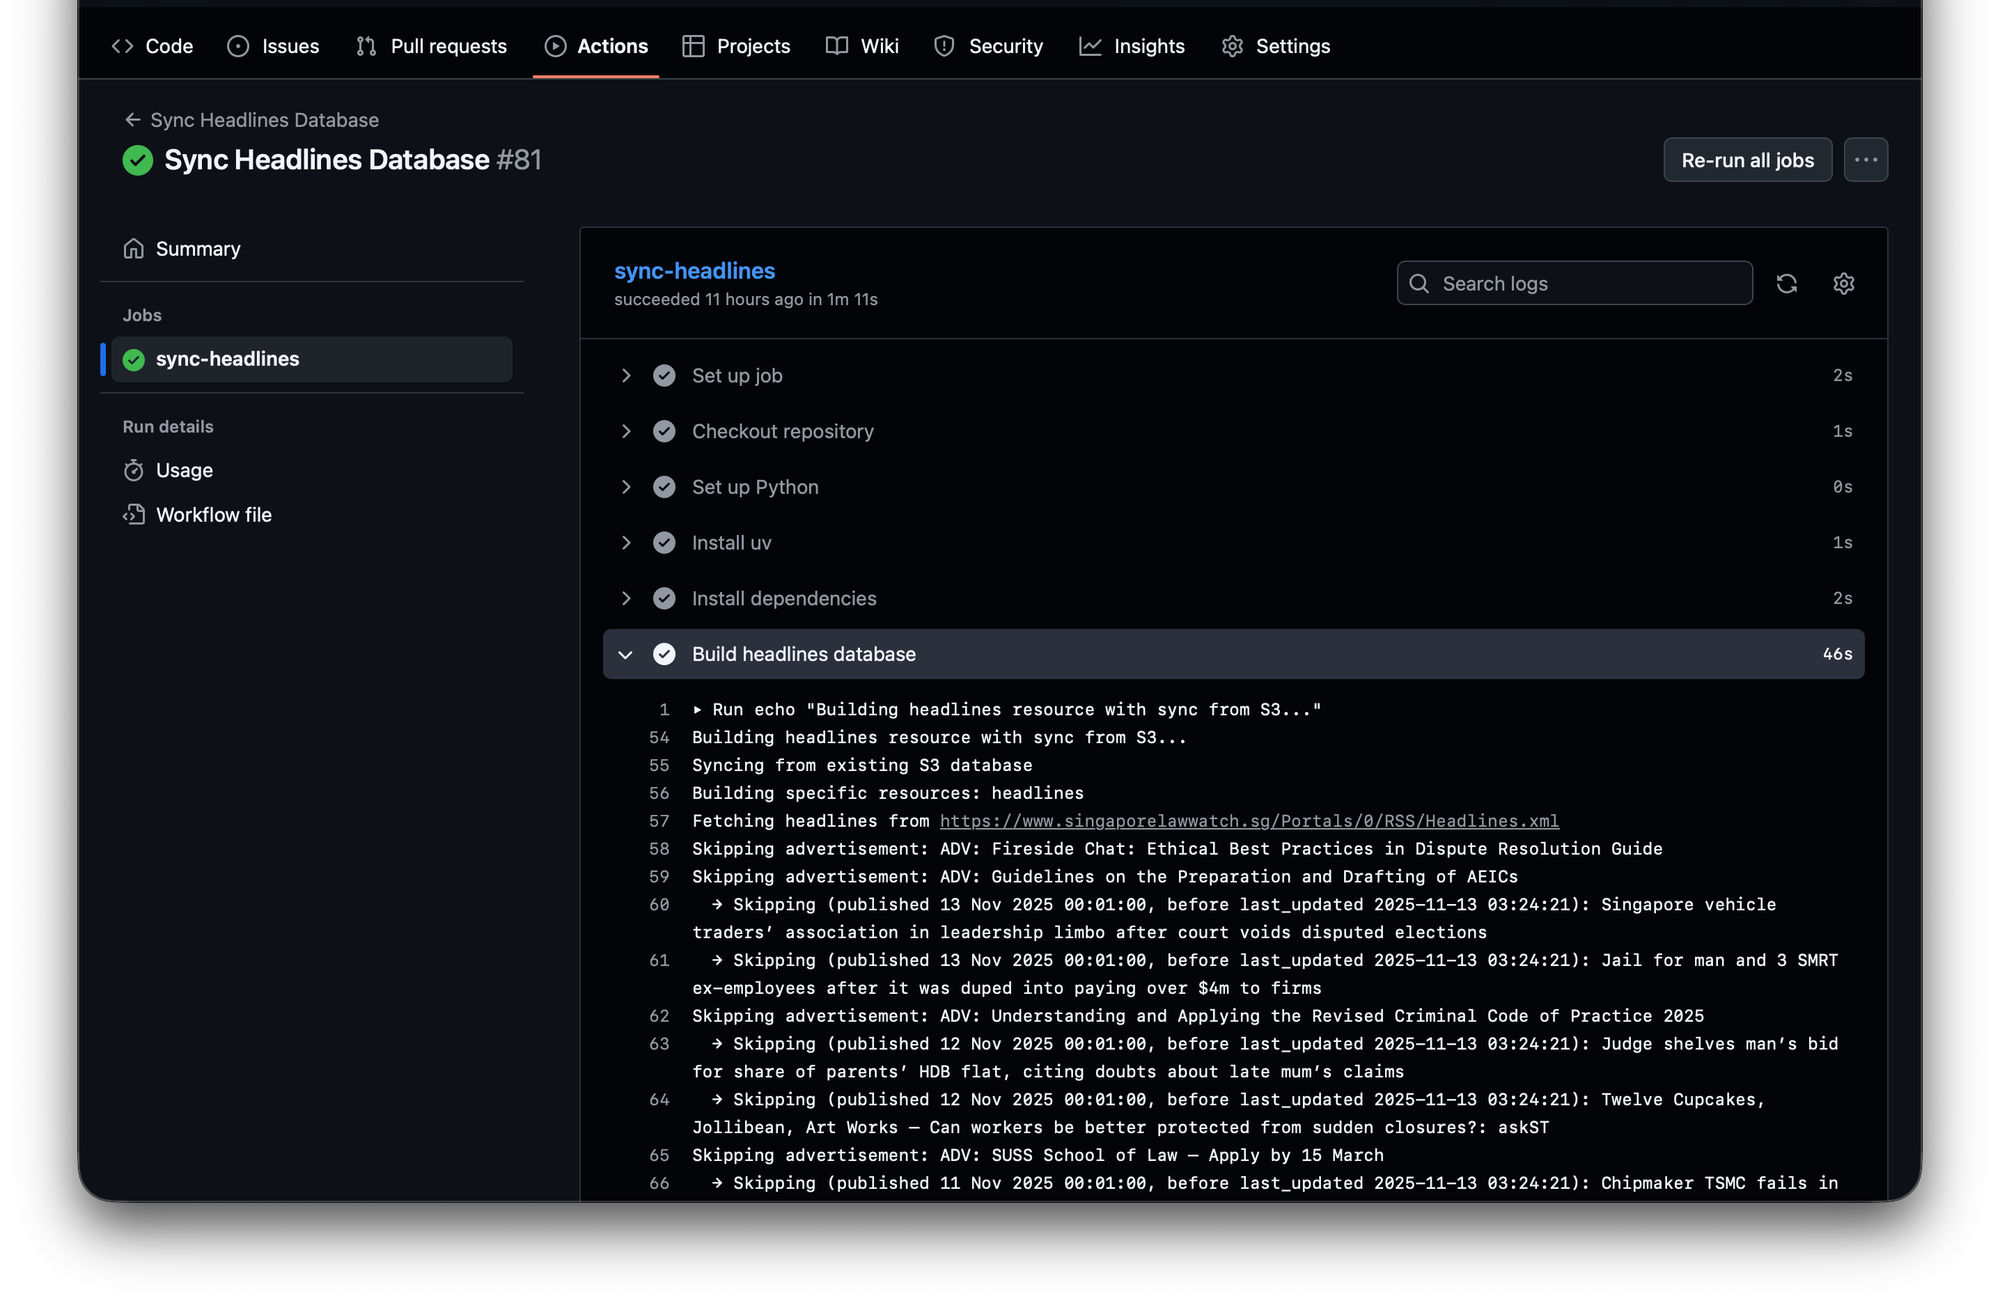Click the Workflow file icon
The width and height of the screenshot is (2000, 1304).
[134, 515]
